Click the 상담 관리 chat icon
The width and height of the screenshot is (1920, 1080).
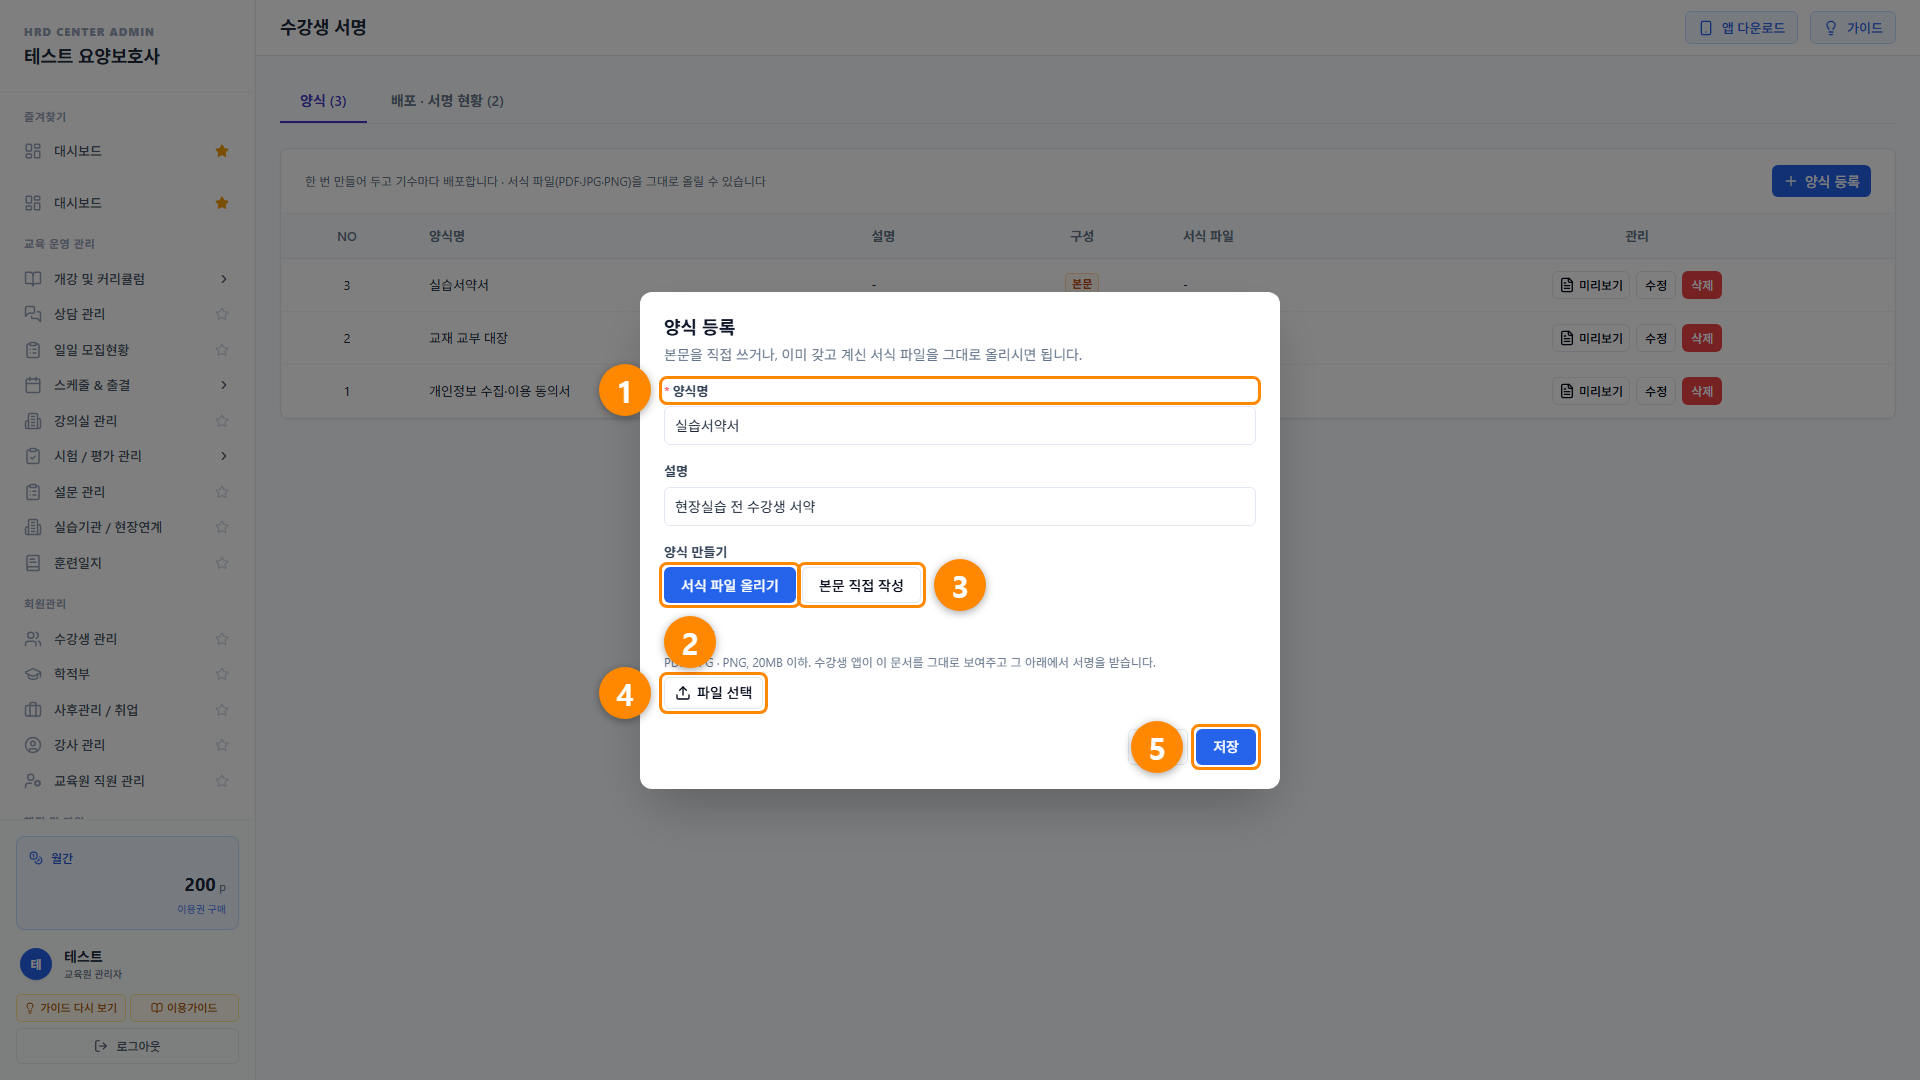[x=33, y=314]
